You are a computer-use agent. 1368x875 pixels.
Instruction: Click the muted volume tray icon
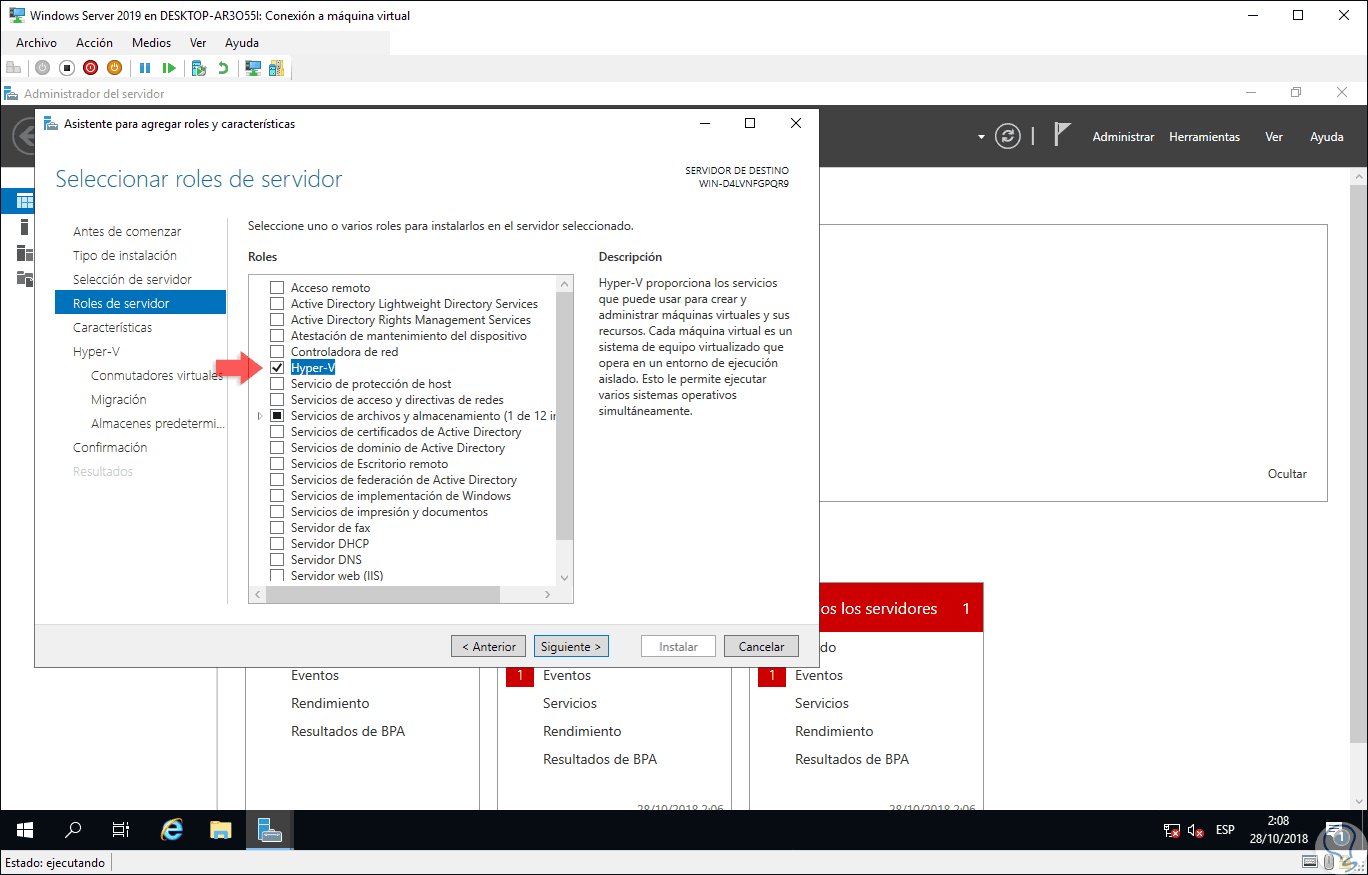(x=1196, y=830)
